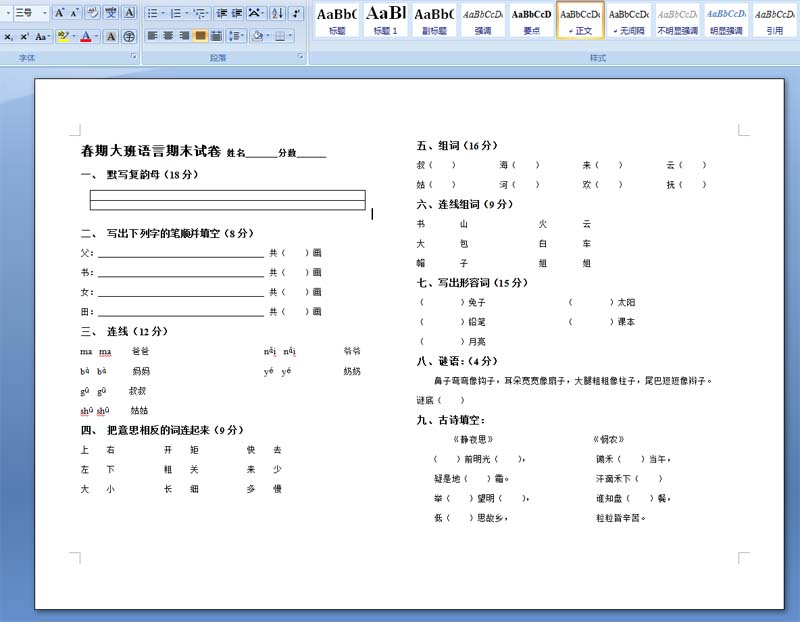
Task: Apply the 明显强调 style
Action: [x=726, y=19]
